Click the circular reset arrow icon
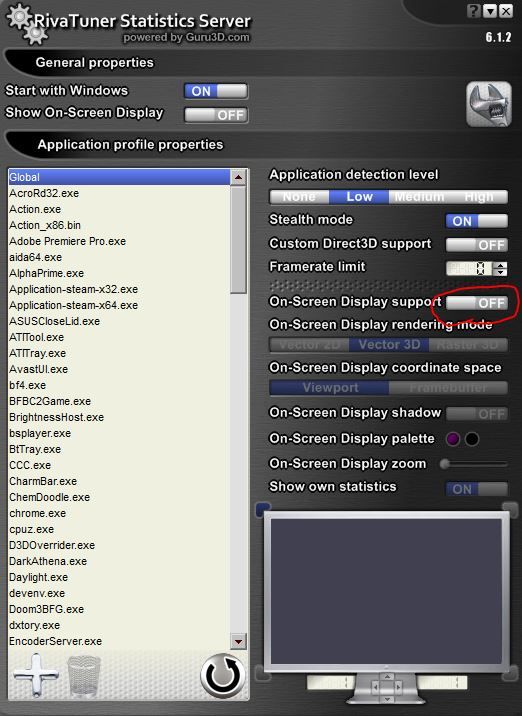 tap(222, 676)
